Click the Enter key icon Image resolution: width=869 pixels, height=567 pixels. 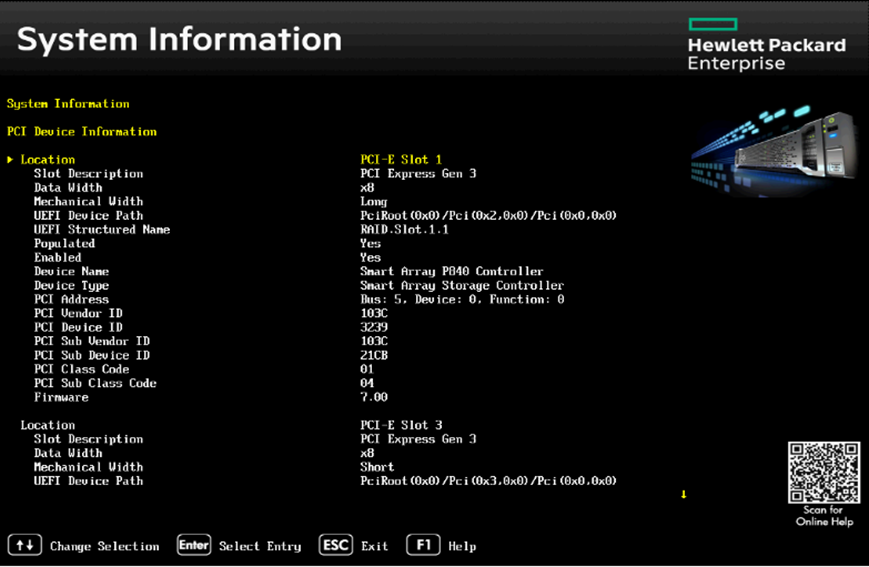pos(194,545)
